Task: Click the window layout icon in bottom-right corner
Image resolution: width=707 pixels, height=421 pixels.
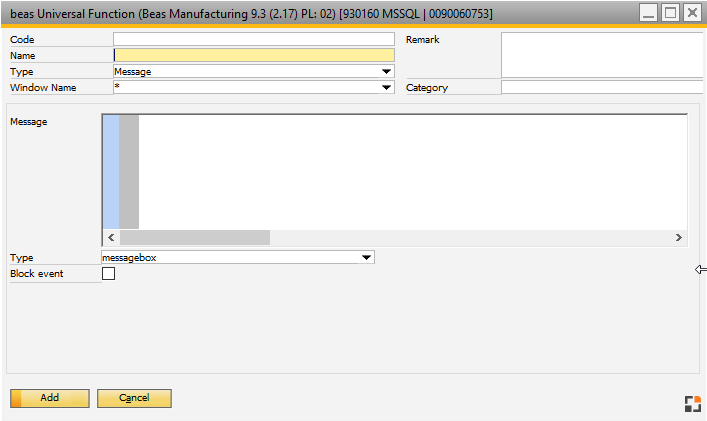Action: pyautogui.click(x=692, y=404)
